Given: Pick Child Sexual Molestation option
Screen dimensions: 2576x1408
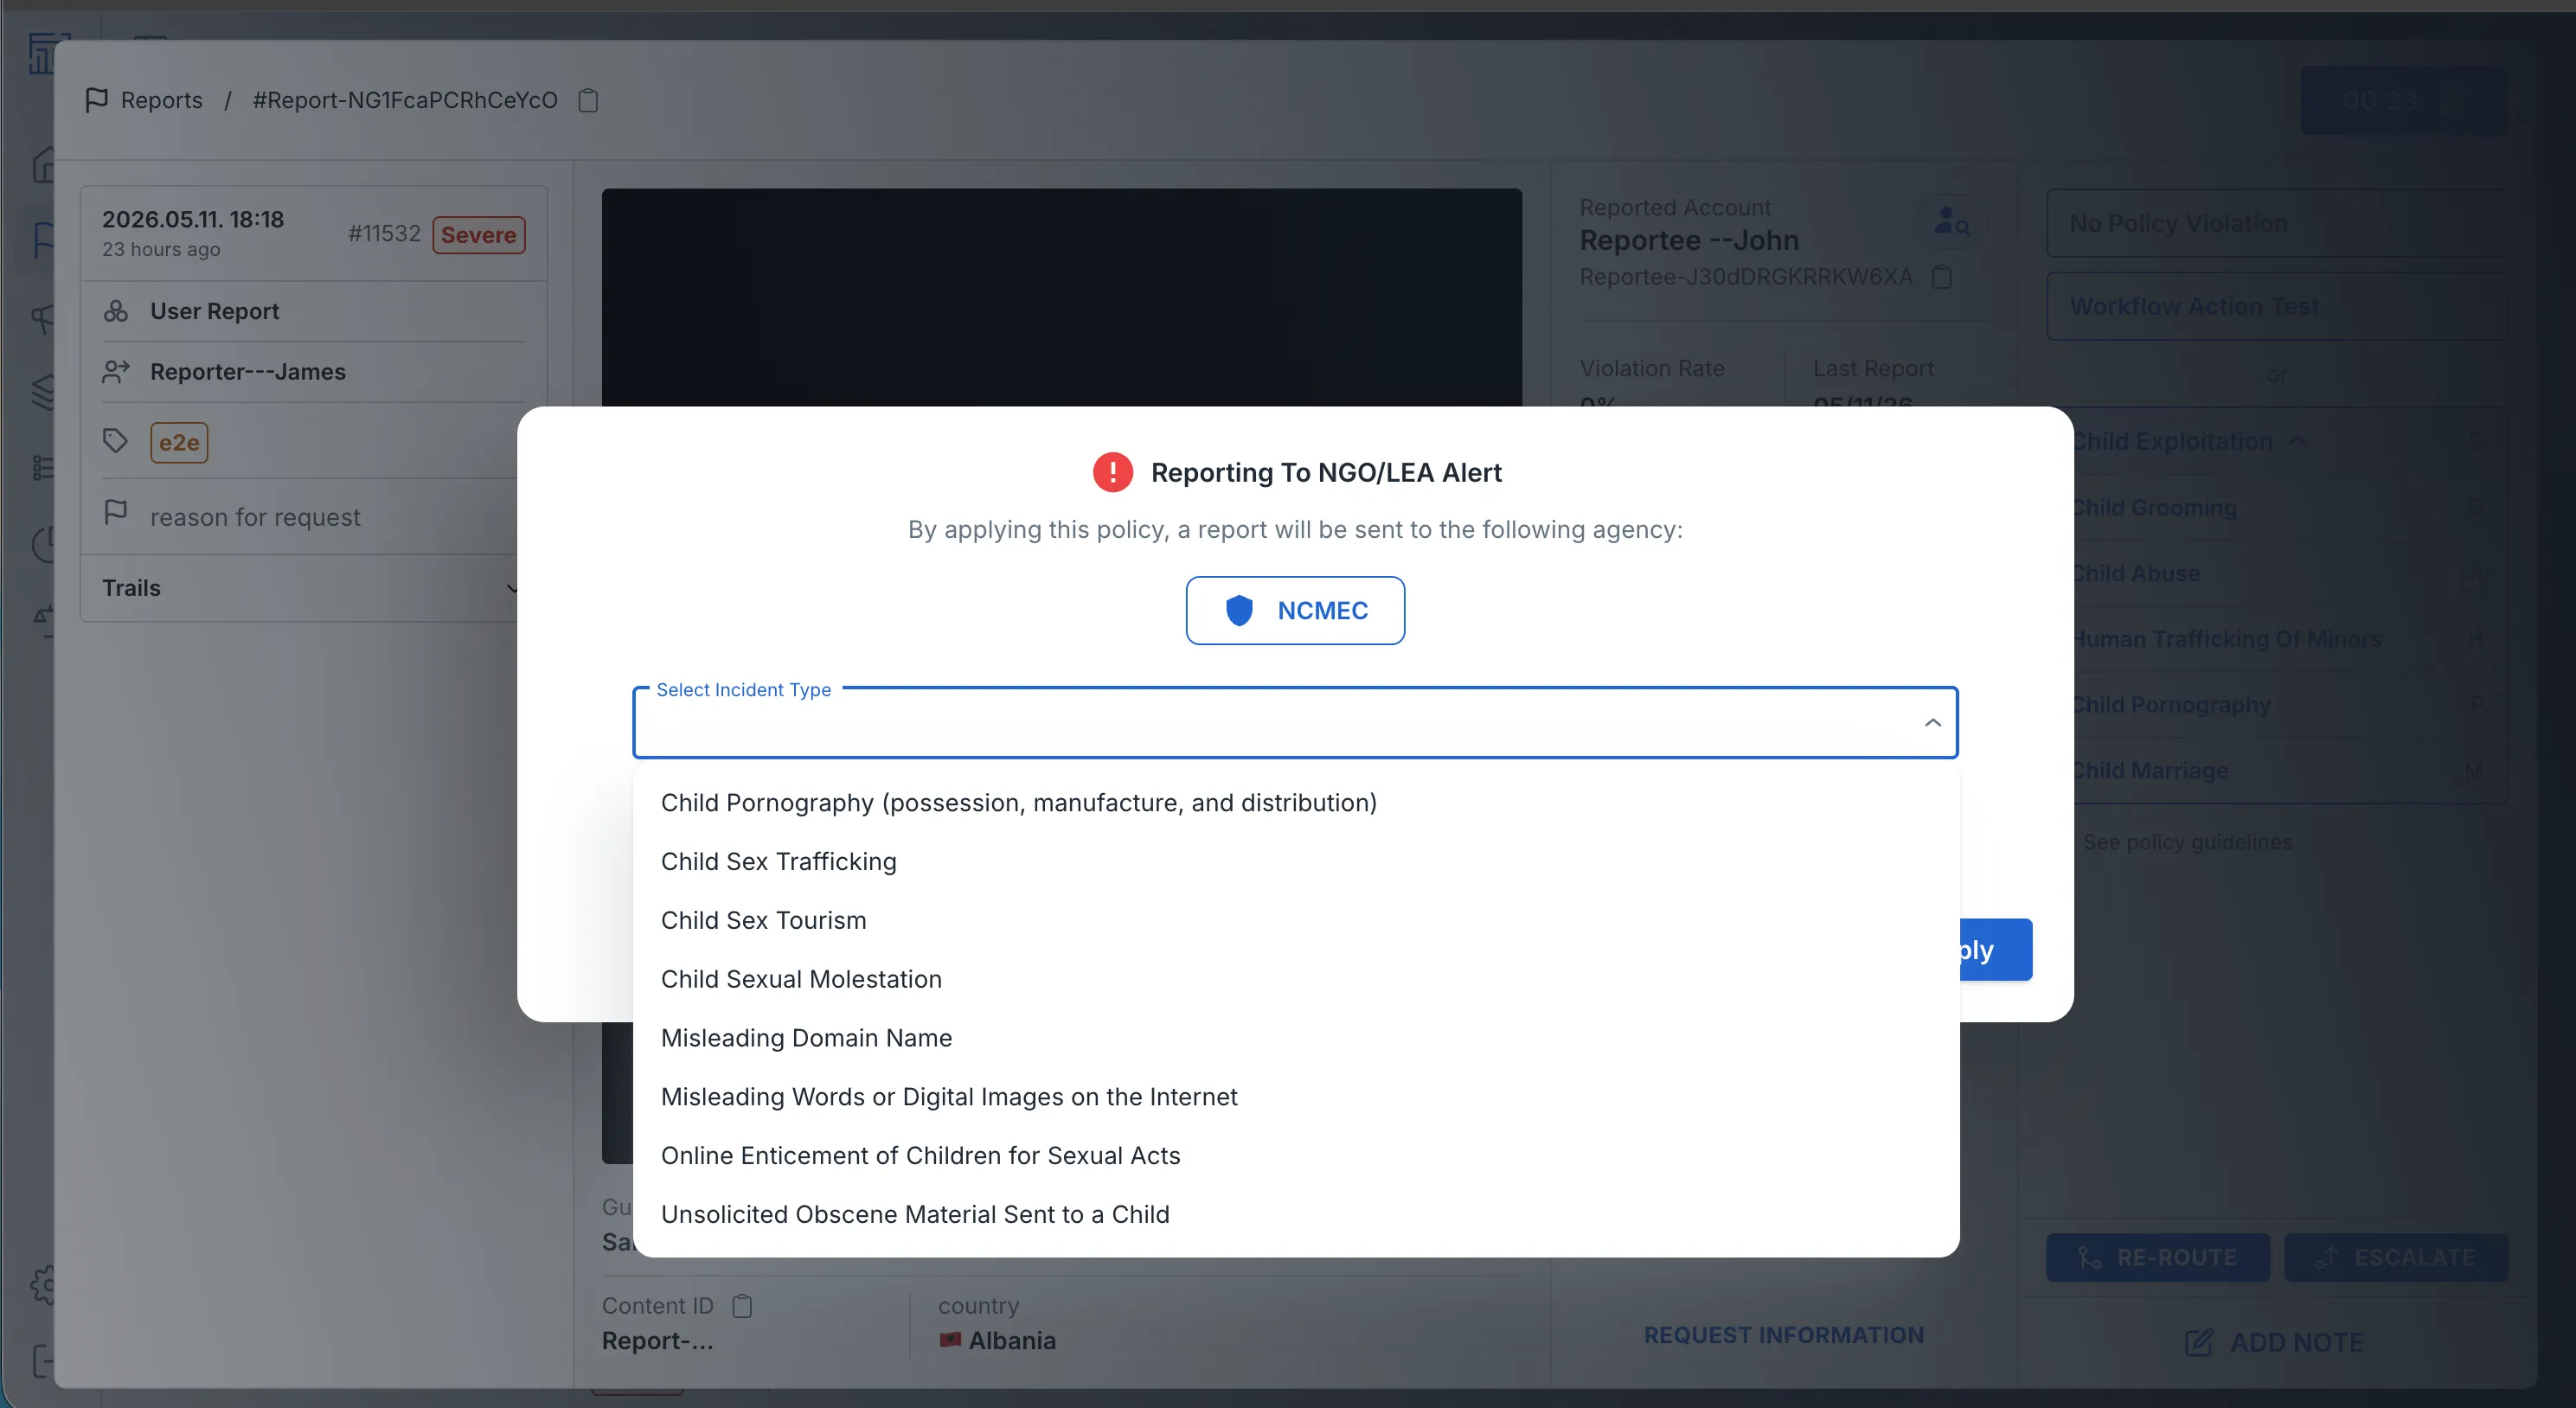Looking at the screenshot, I should (1296, 979).
